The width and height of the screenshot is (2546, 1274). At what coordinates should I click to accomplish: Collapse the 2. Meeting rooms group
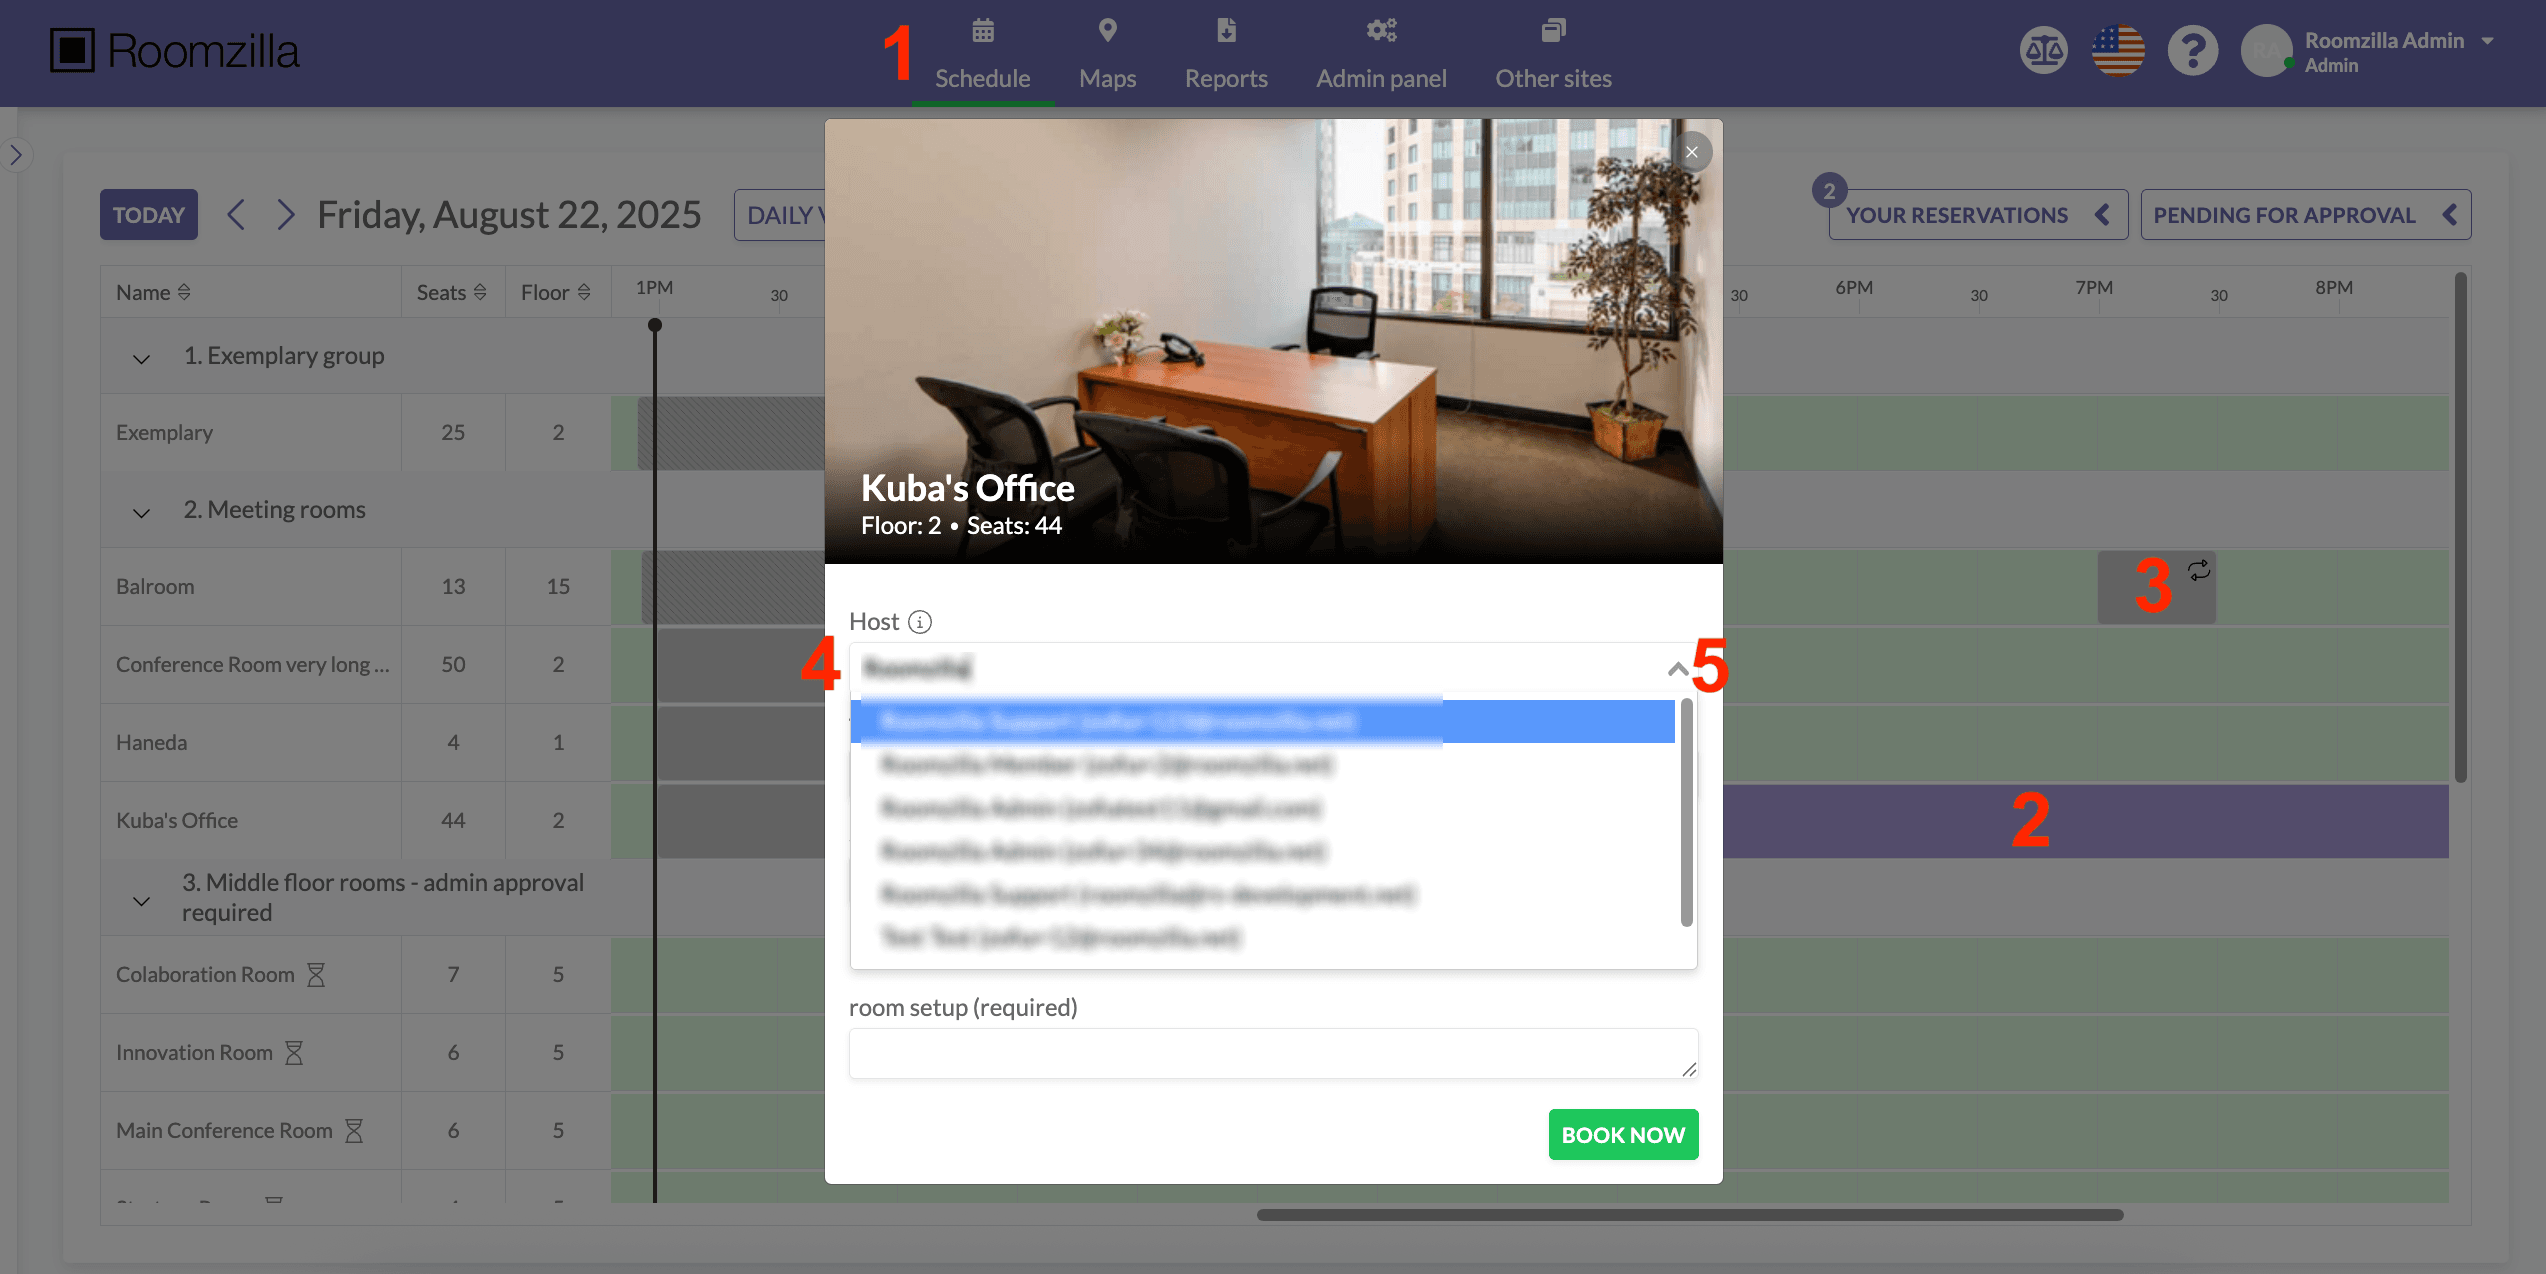pos(142,512)
